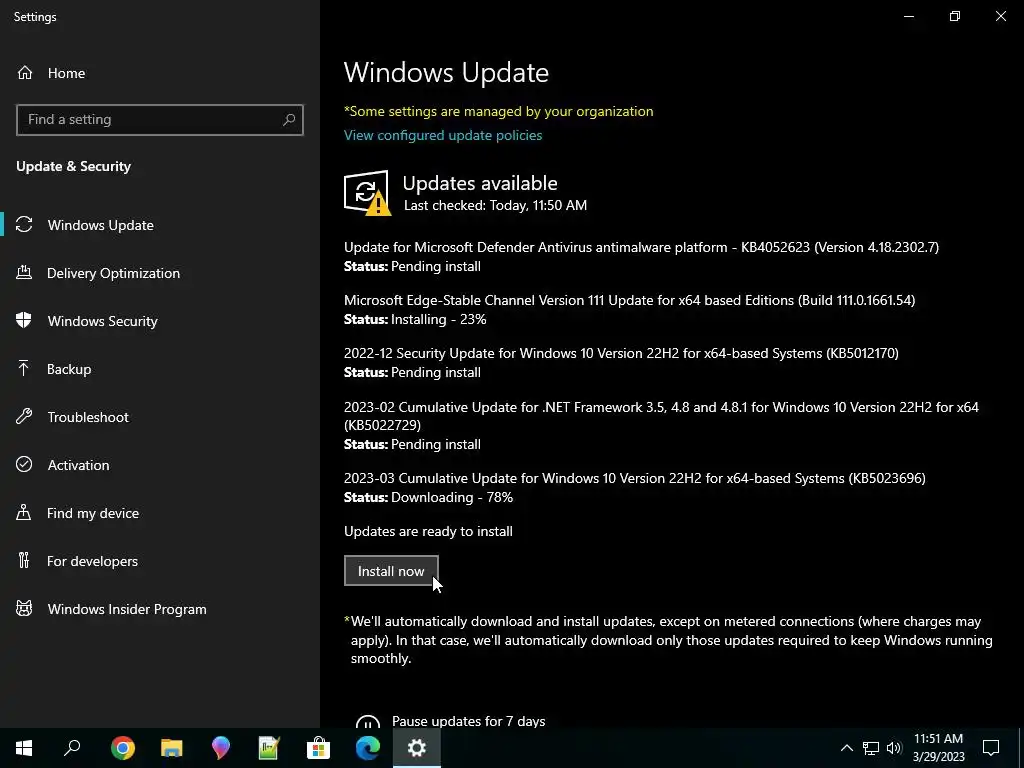Click the Install now button

coord(391,571)
